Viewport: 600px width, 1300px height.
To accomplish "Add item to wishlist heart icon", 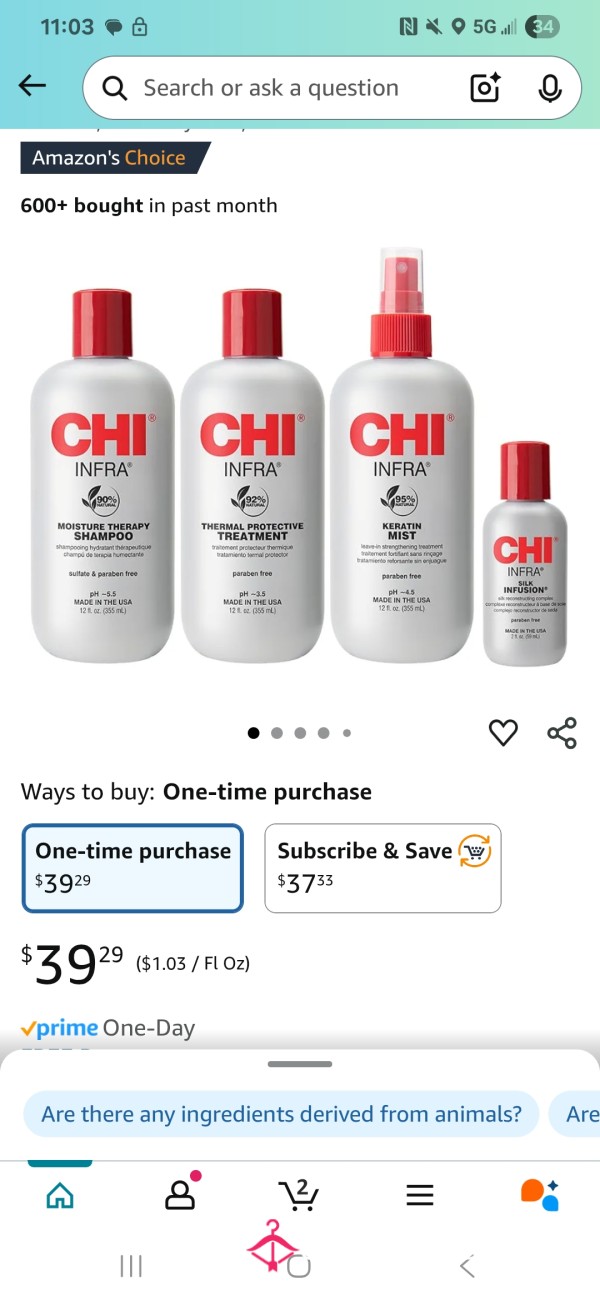I will coord(503,733).
